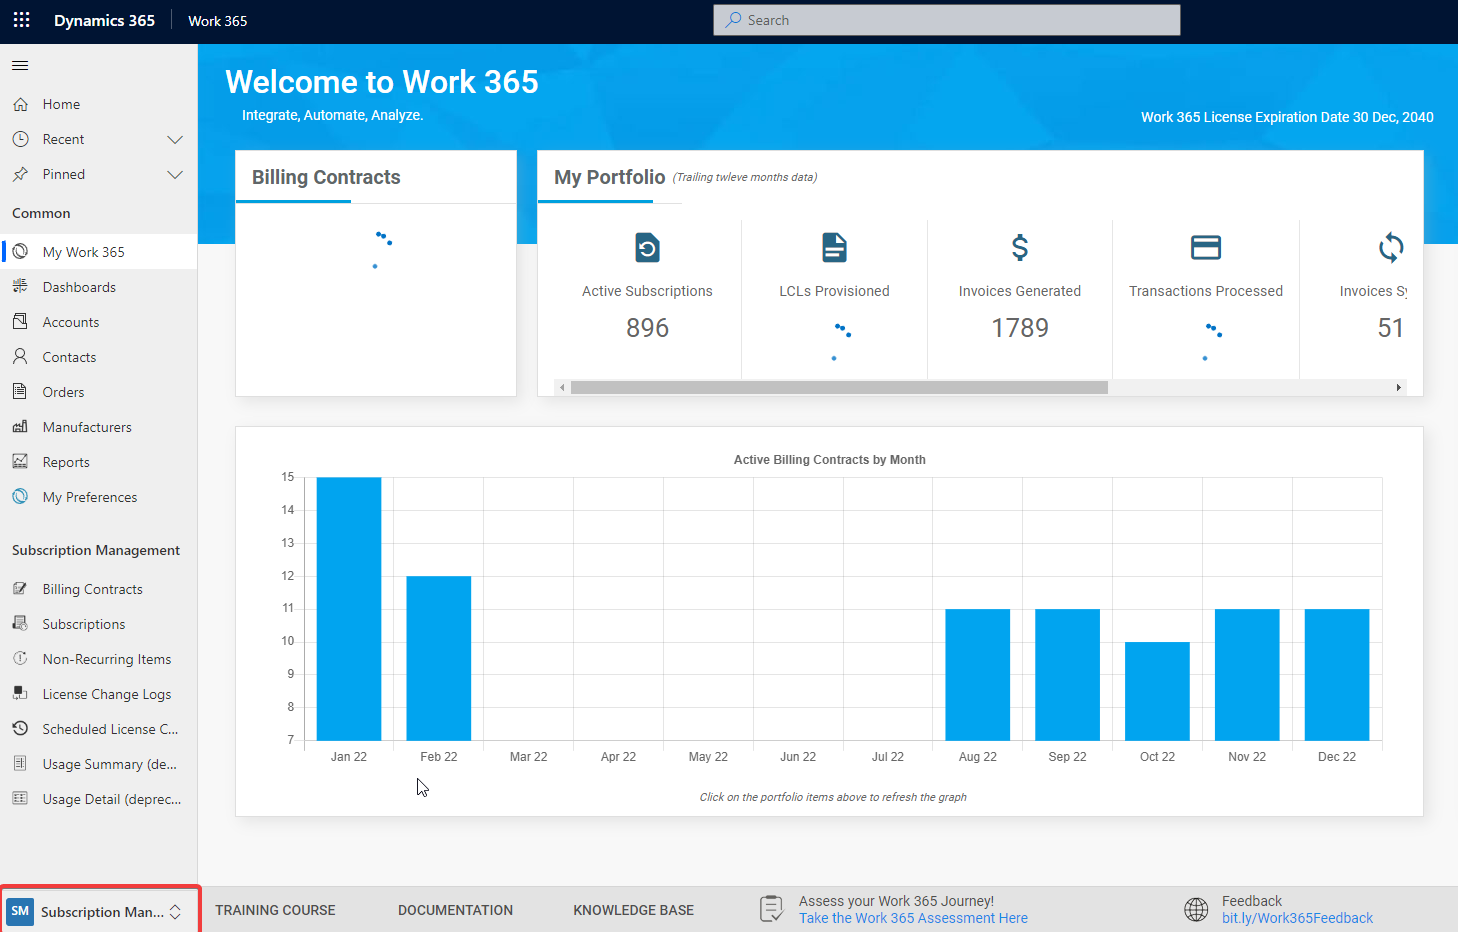1458x932 pixels.
Task: Click the Active Subscriptions portfolio icon
Action: point(648,247)
